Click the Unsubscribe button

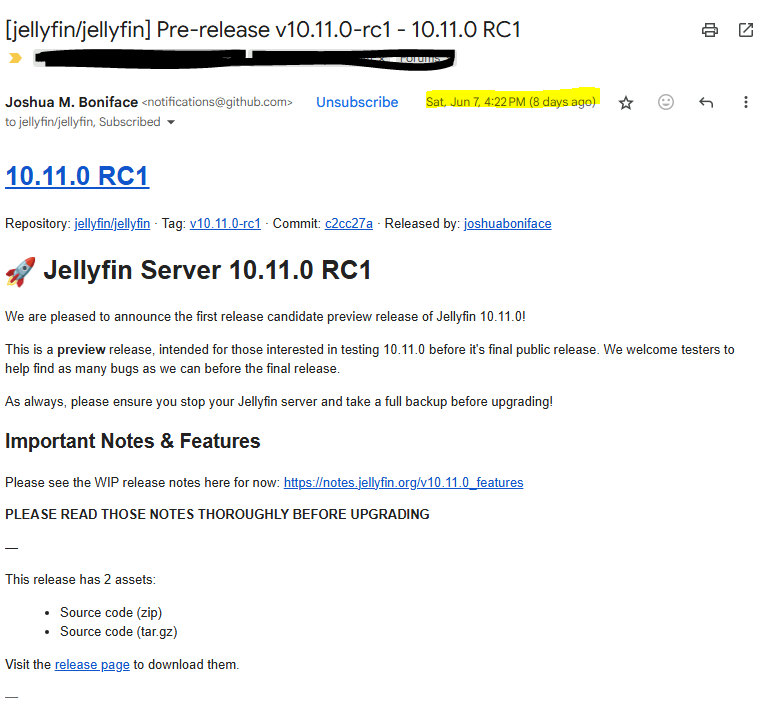point(357,102)
